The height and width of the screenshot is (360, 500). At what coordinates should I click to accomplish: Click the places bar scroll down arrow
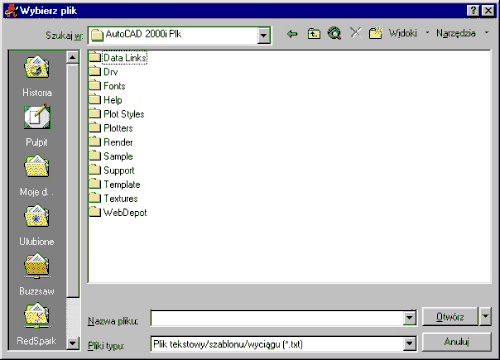click(x=72, y=342)
